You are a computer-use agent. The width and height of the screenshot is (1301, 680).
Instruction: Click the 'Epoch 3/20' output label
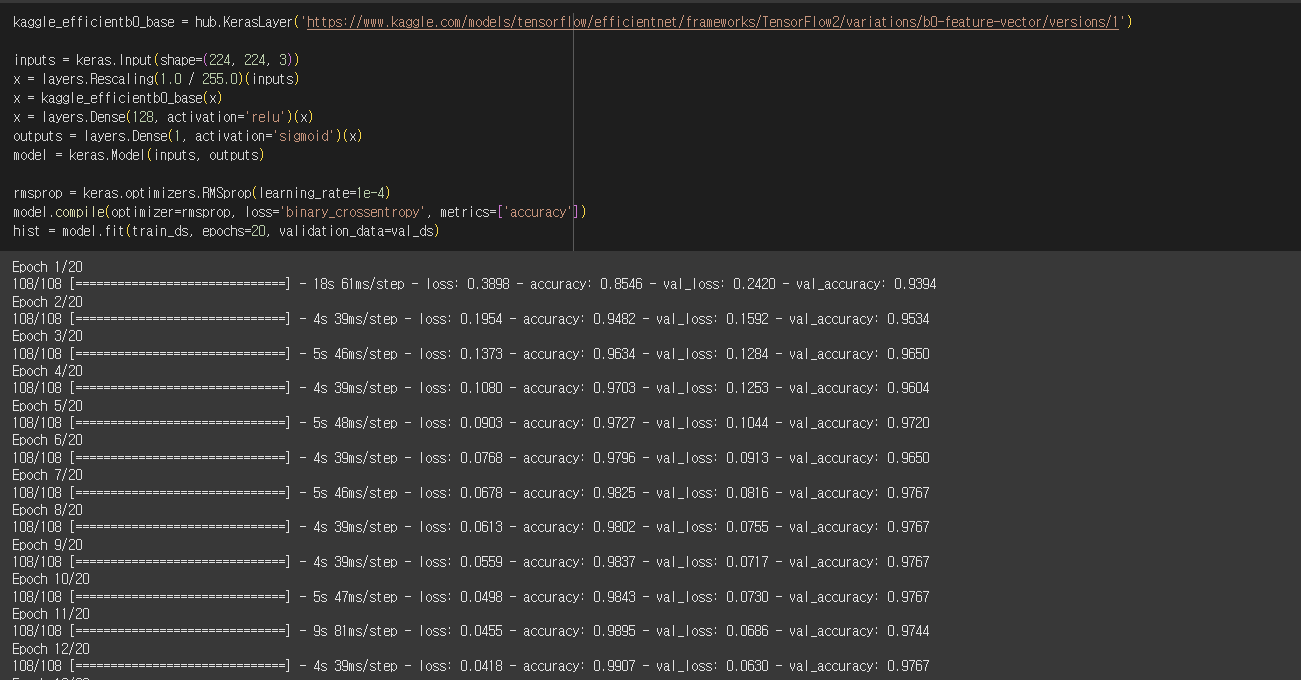(47, 336)
